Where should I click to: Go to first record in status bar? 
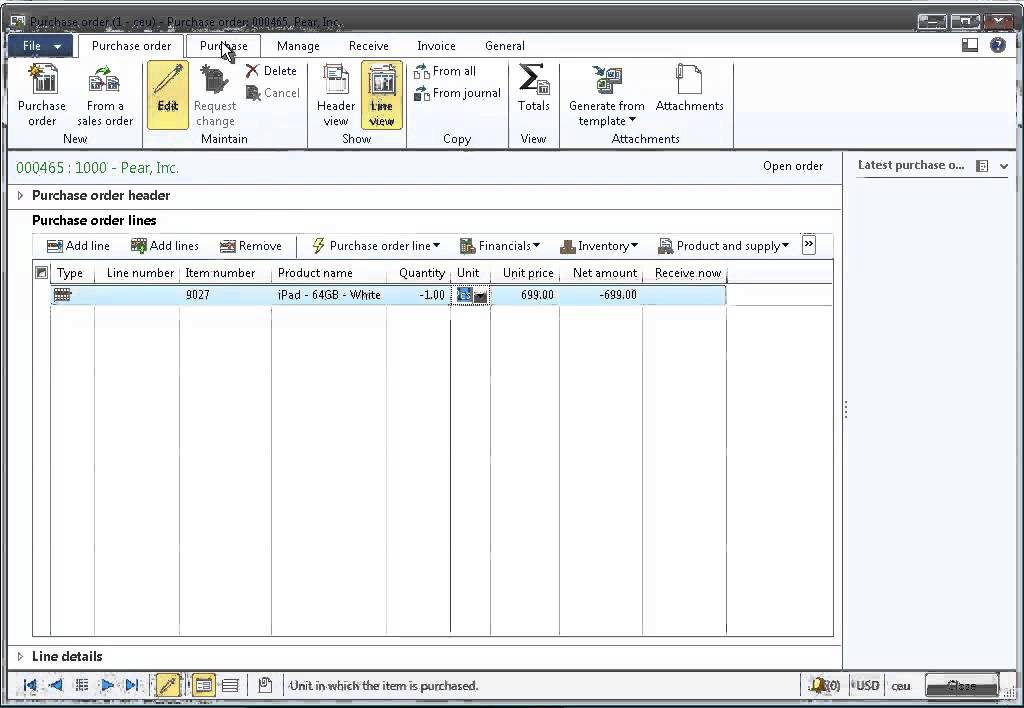(x=30, y=685)
